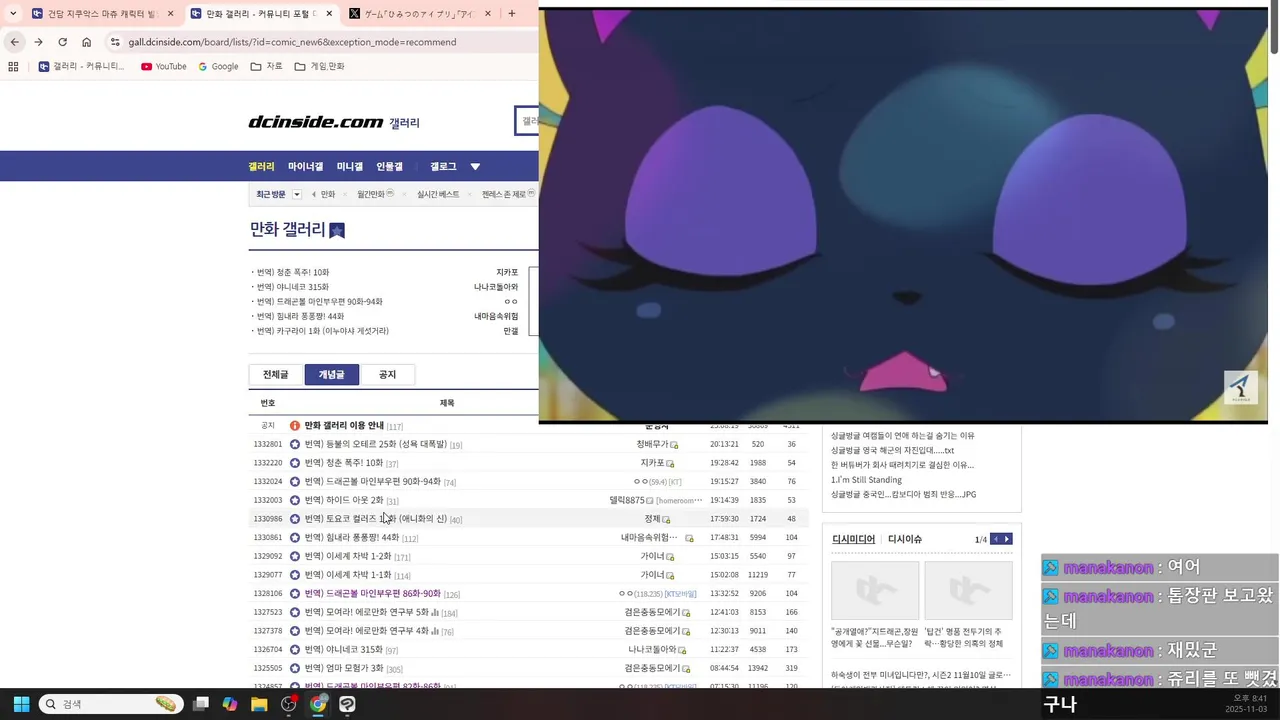Open list post 청춘 폭주! 10화 (1332220)

tap(344, 463)
